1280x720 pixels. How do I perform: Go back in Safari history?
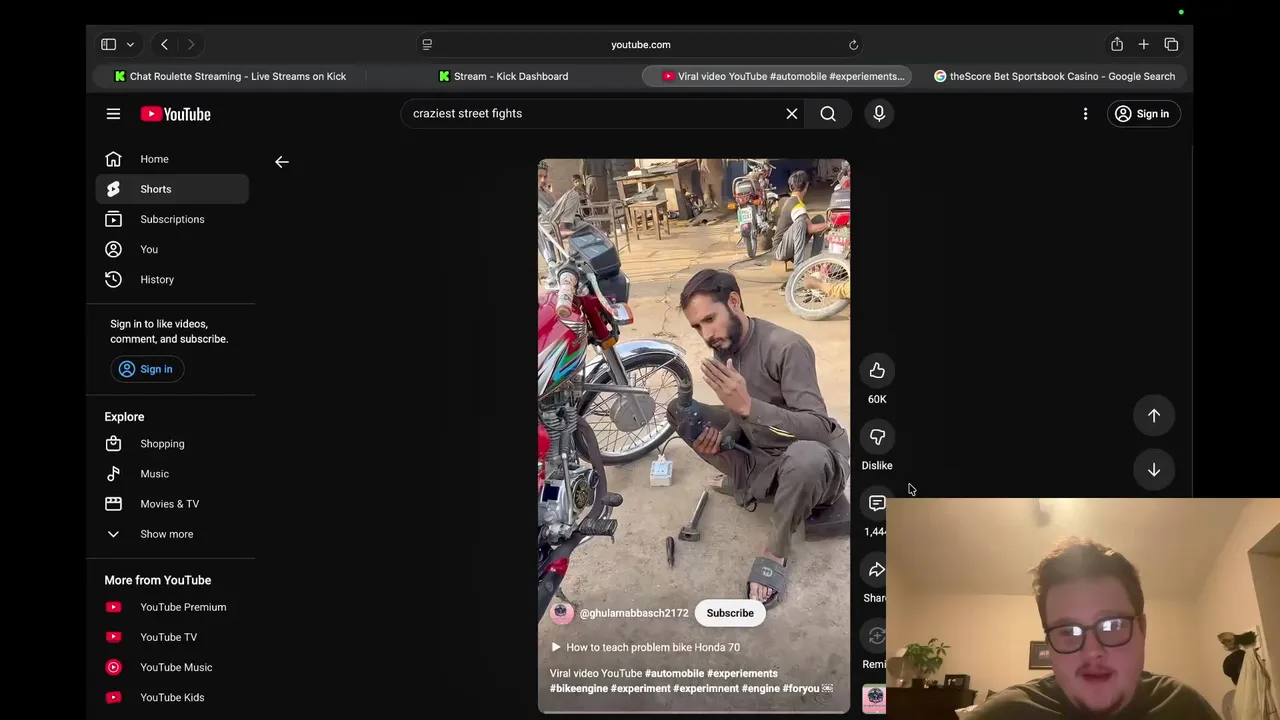point(164,45)
